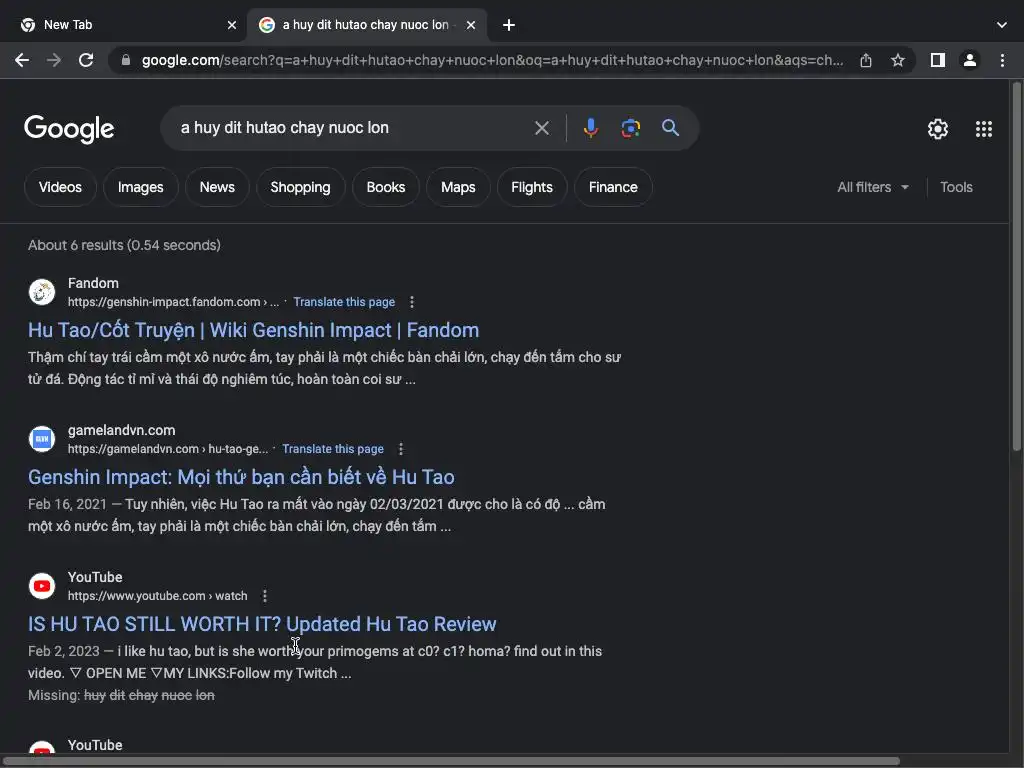
Task: Close the Google search results tab
Action: click(471, 25)
